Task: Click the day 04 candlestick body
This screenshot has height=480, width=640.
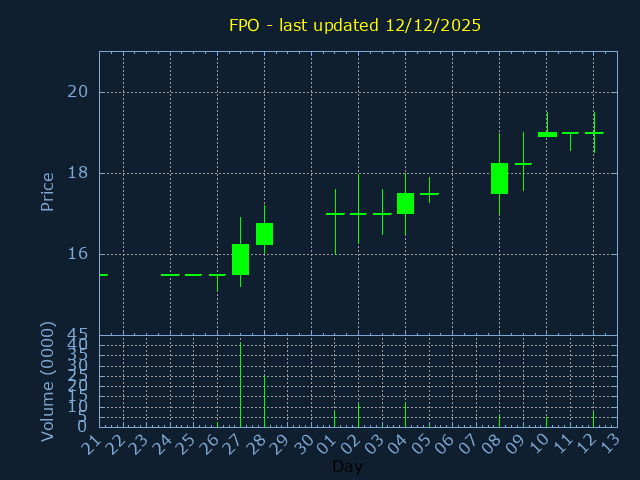Action: (405, 203)
